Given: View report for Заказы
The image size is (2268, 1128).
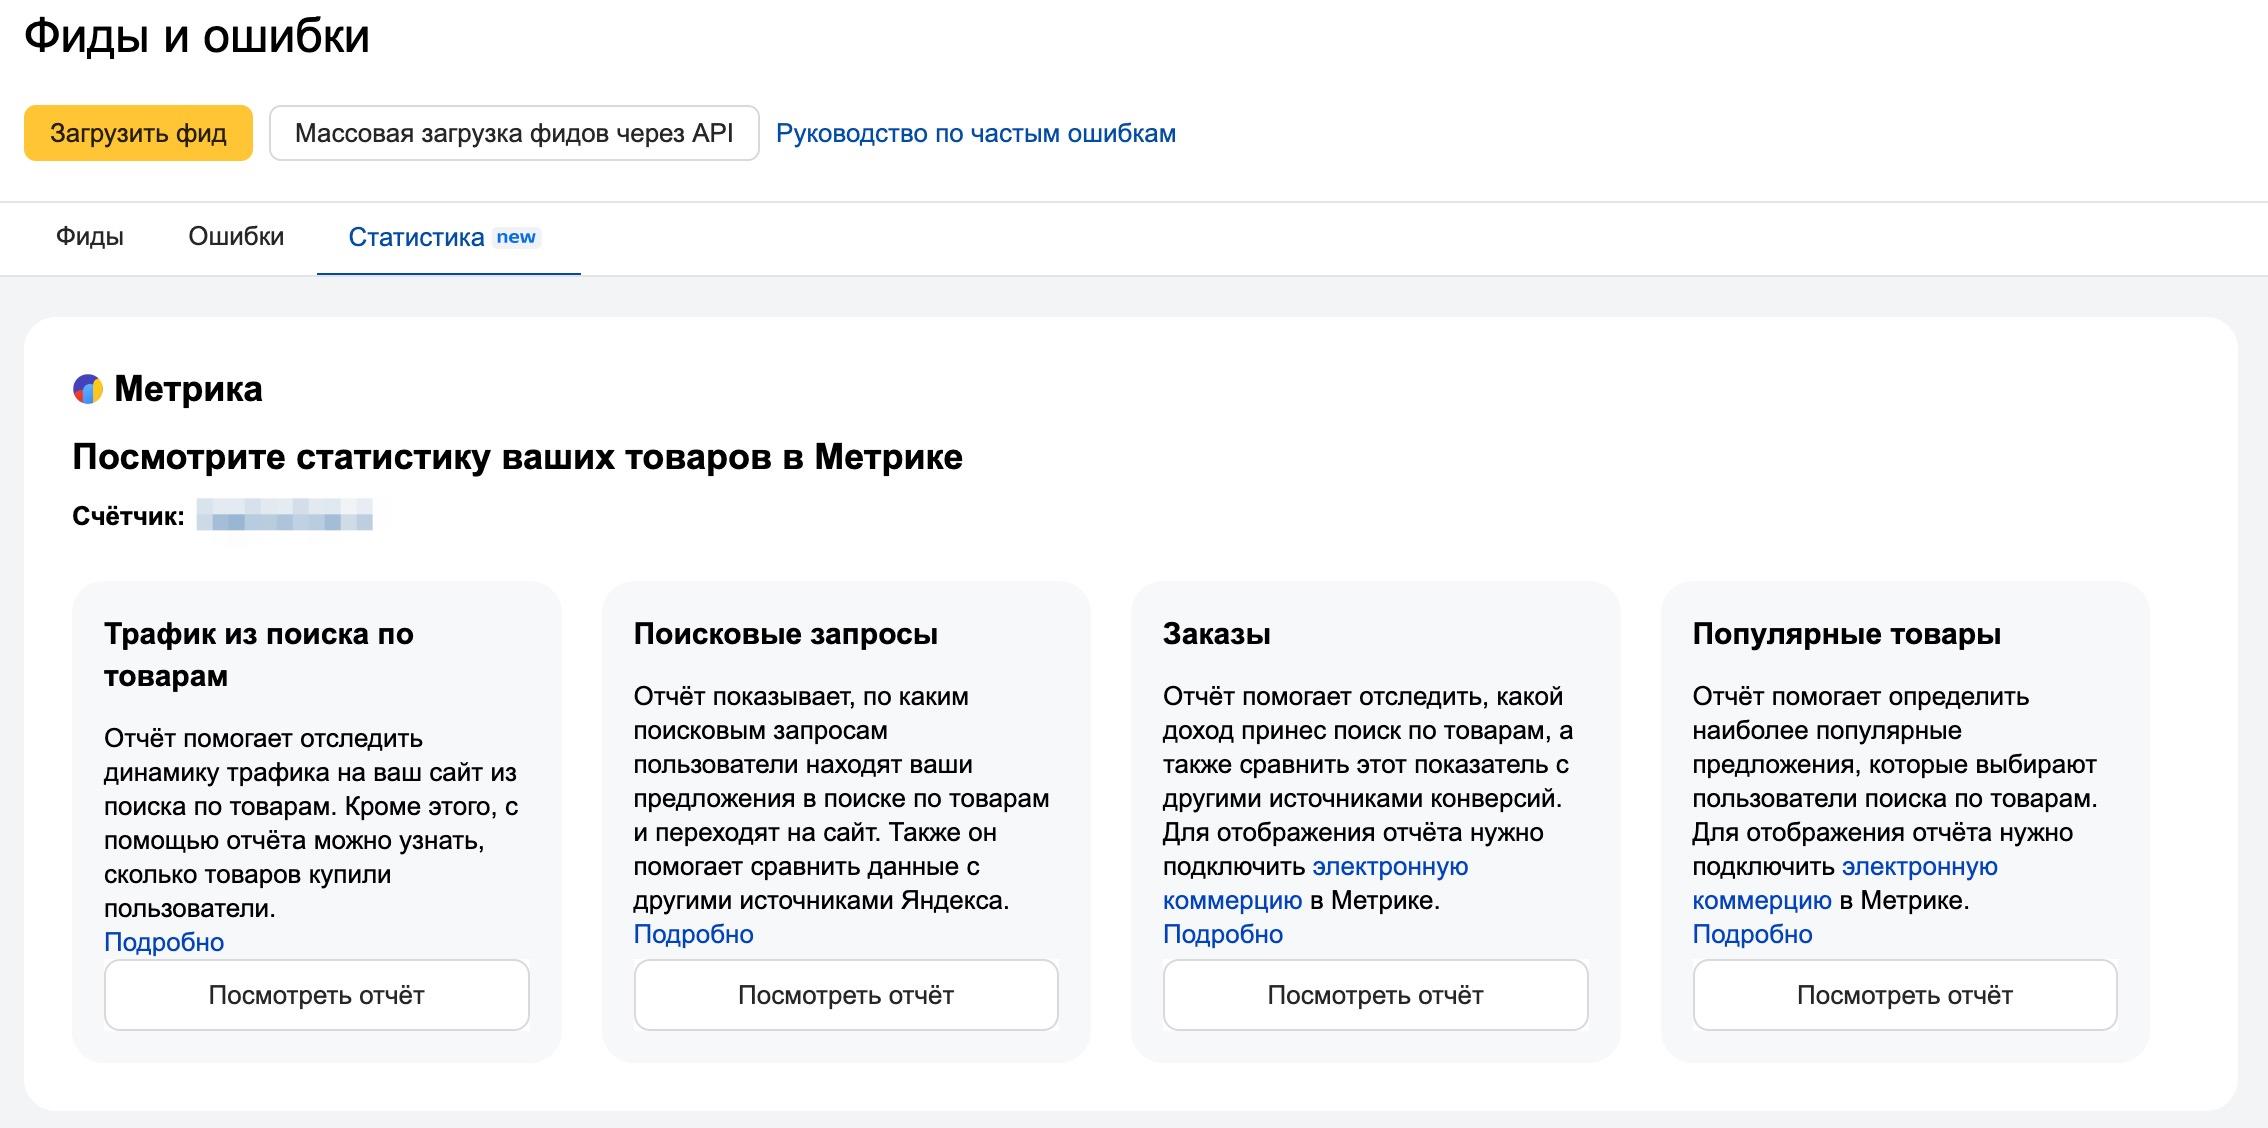Looking at the screenshot, I should click(1375, 995).
